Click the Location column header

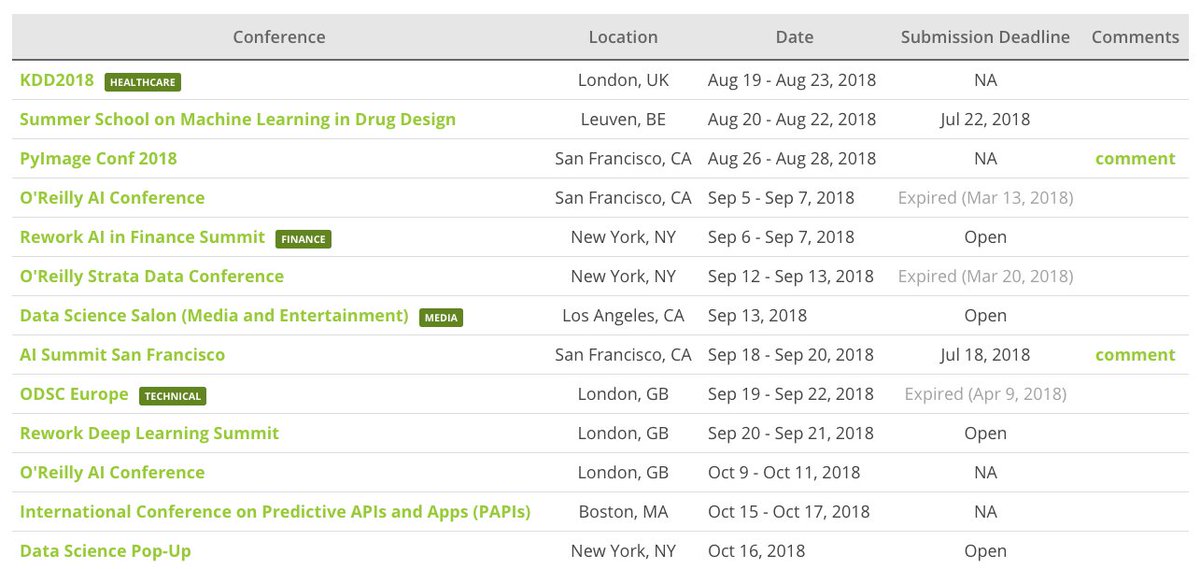[x=623, y=37]
